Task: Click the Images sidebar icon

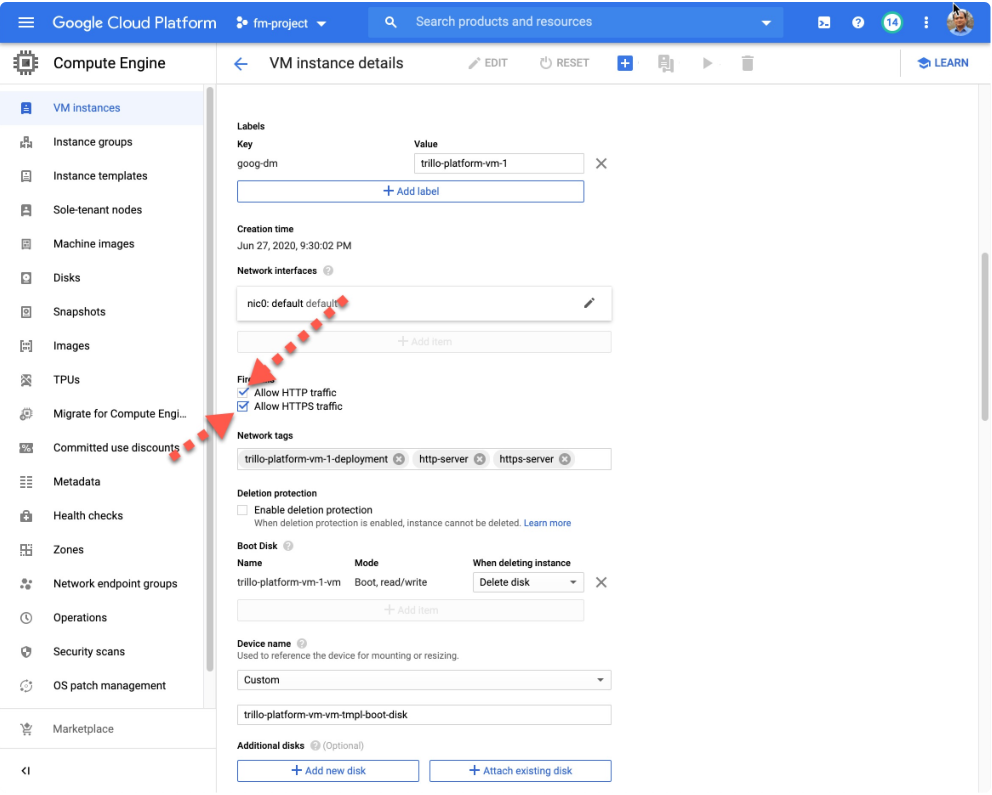Action: 26,346
